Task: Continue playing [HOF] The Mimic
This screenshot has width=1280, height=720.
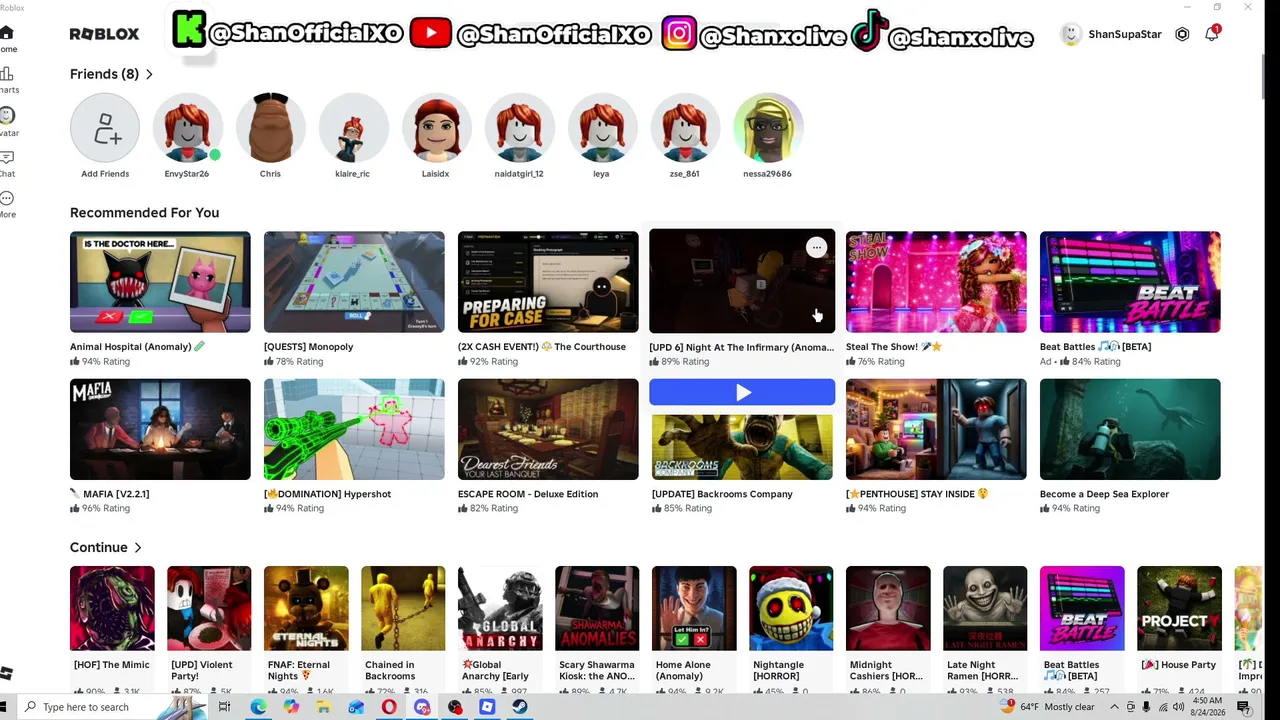Action: pos(112,608)
